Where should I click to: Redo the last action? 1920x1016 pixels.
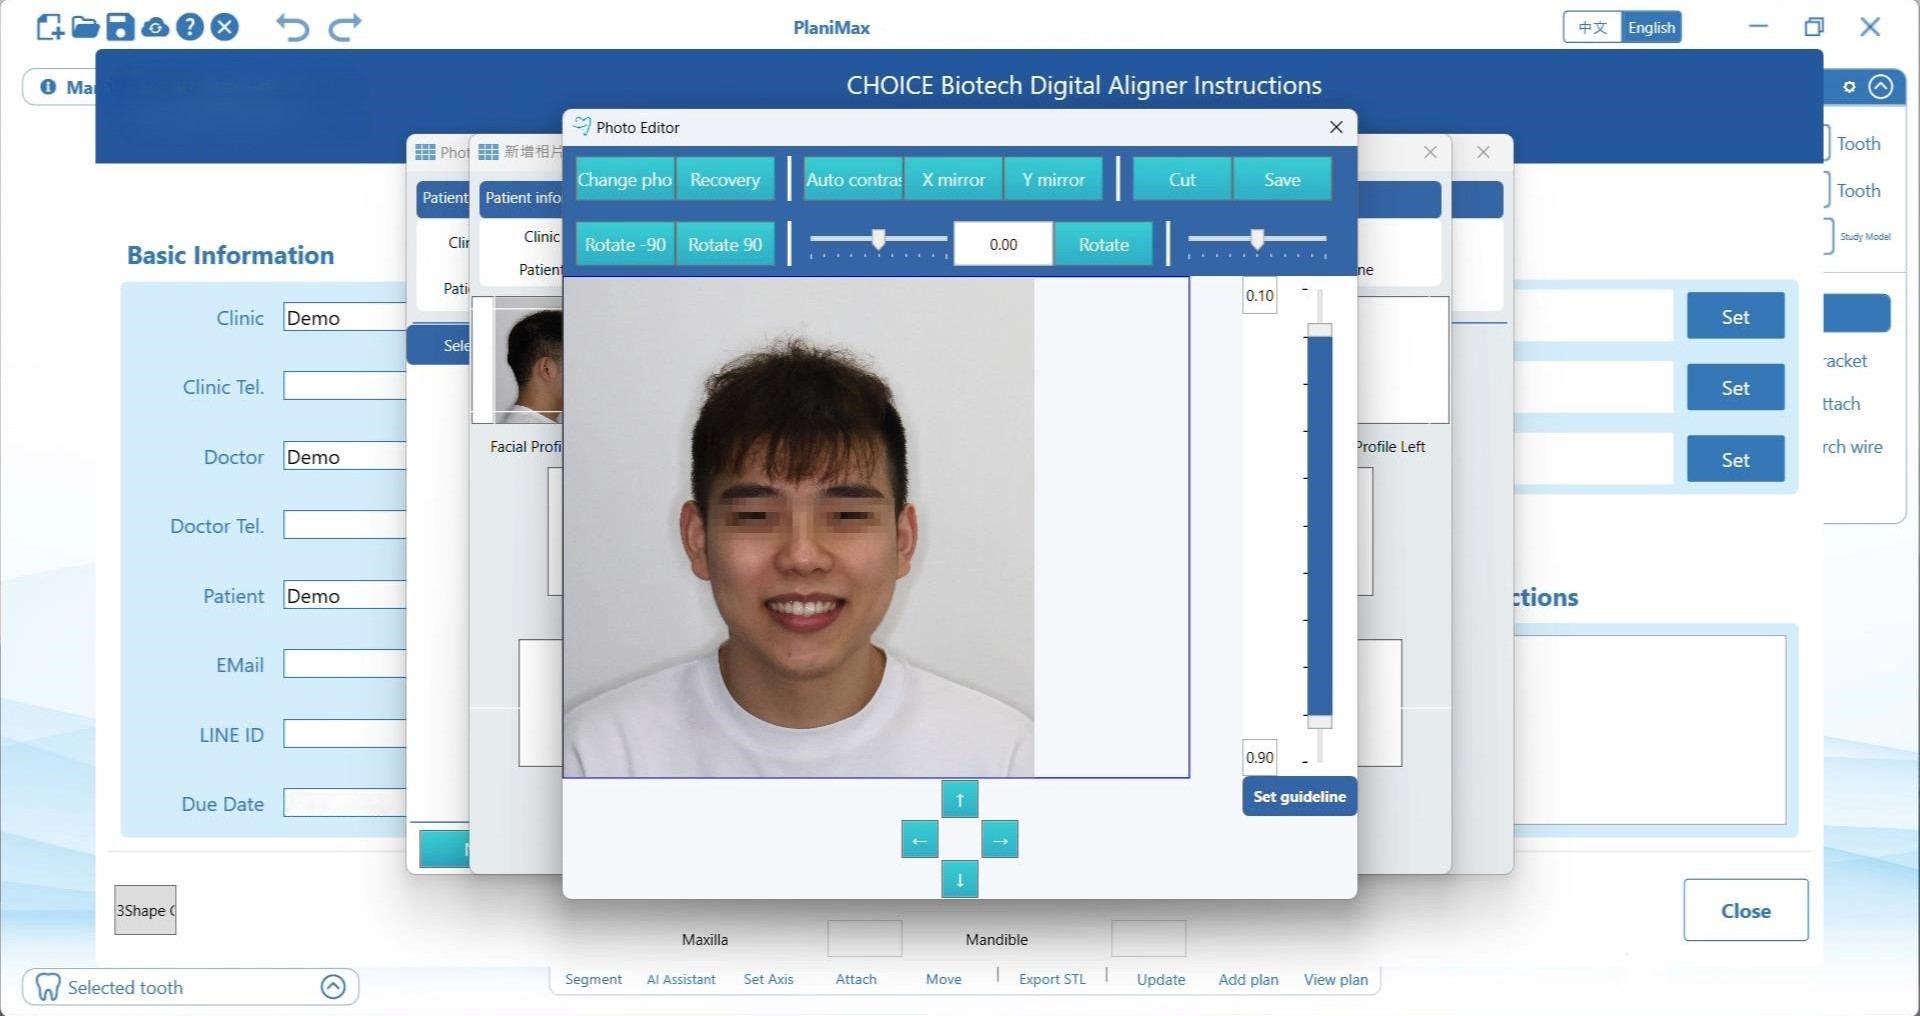click(345, 27)
